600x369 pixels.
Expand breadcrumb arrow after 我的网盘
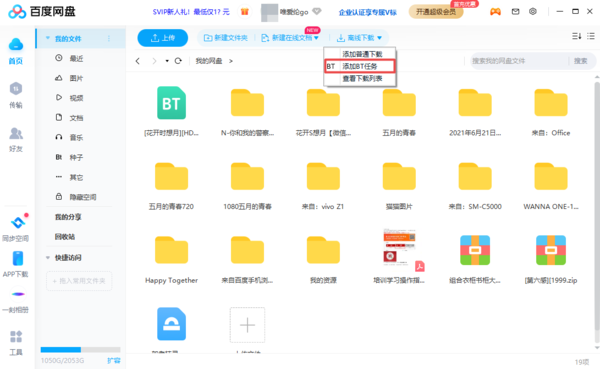click(x=231, y=61)
